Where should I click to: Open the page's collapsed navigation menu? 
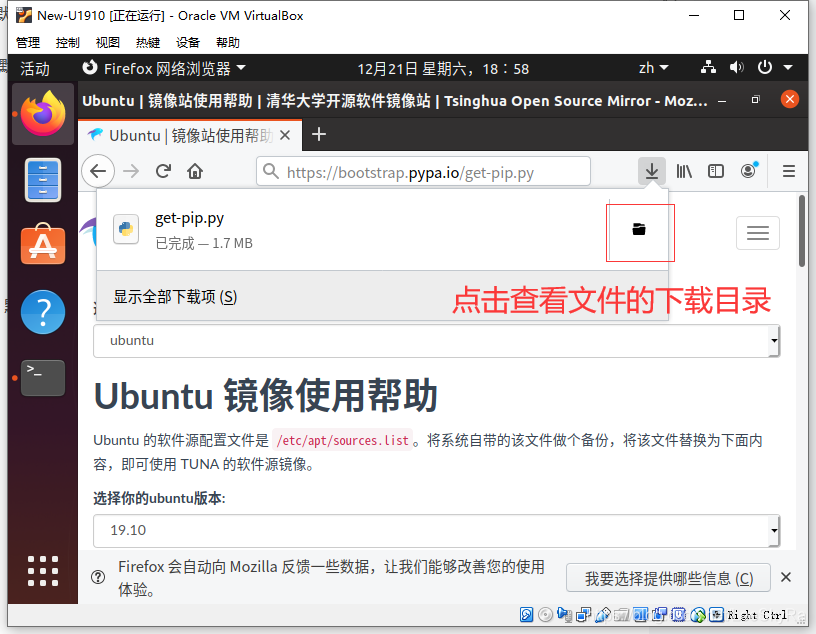coord(758,233)
